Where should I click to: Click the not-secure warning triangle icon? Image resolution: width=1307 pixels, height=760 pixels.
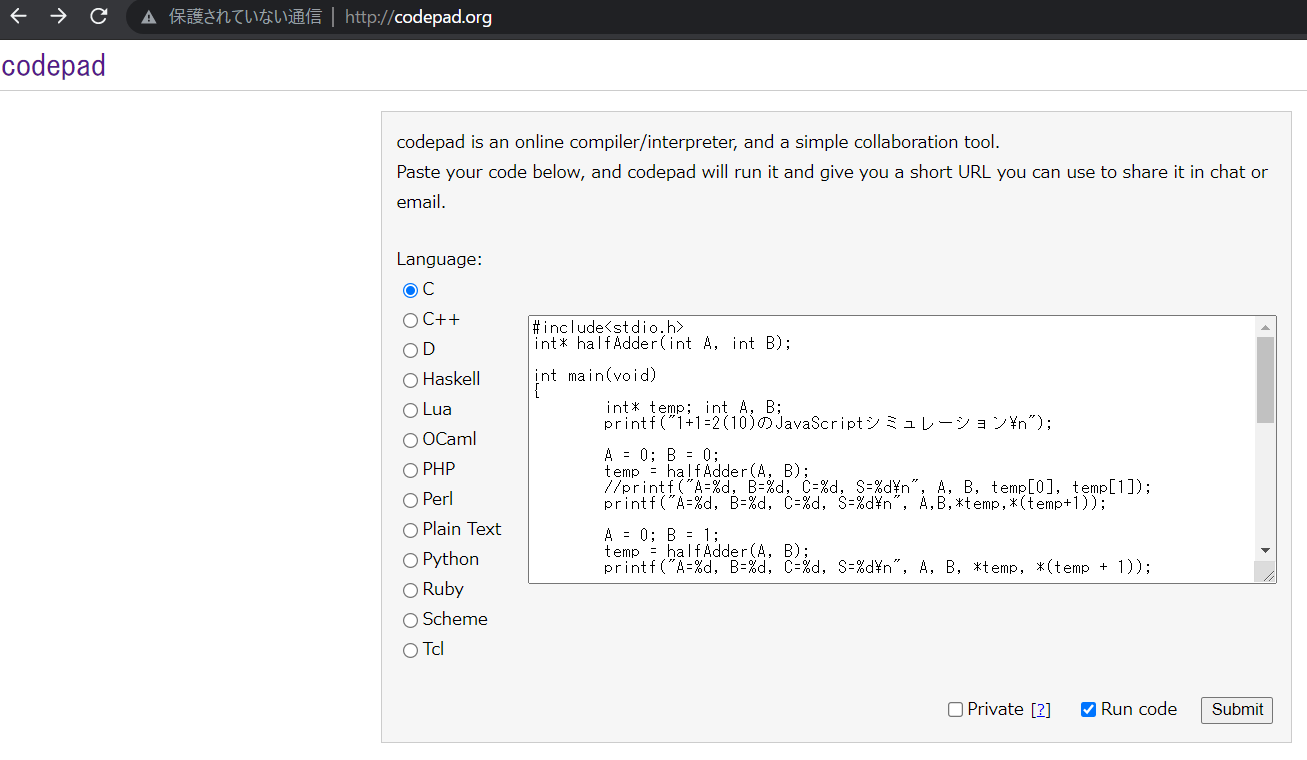[x=149, y=17]
